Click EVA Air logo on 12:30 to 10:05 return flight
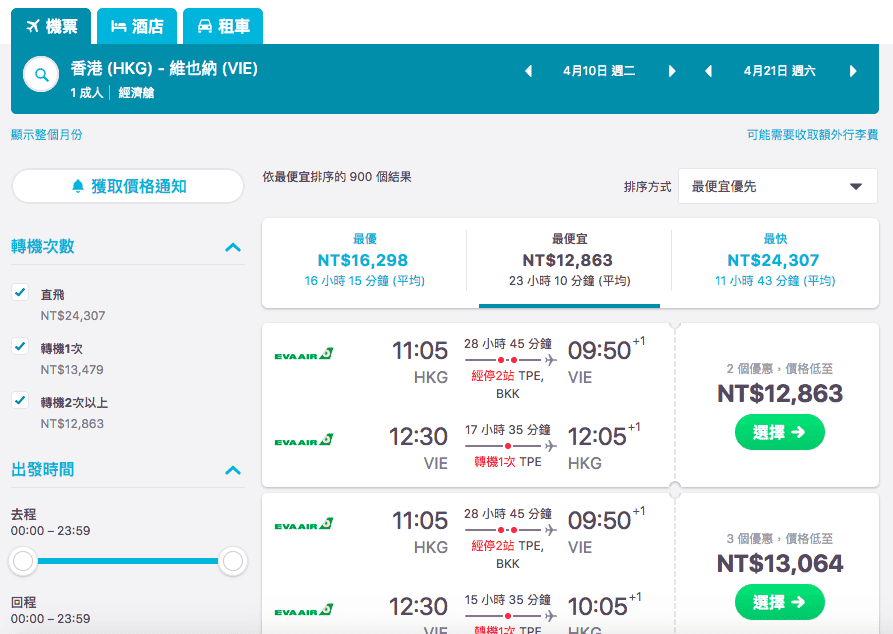893x634 pixels. coord(304,610)
